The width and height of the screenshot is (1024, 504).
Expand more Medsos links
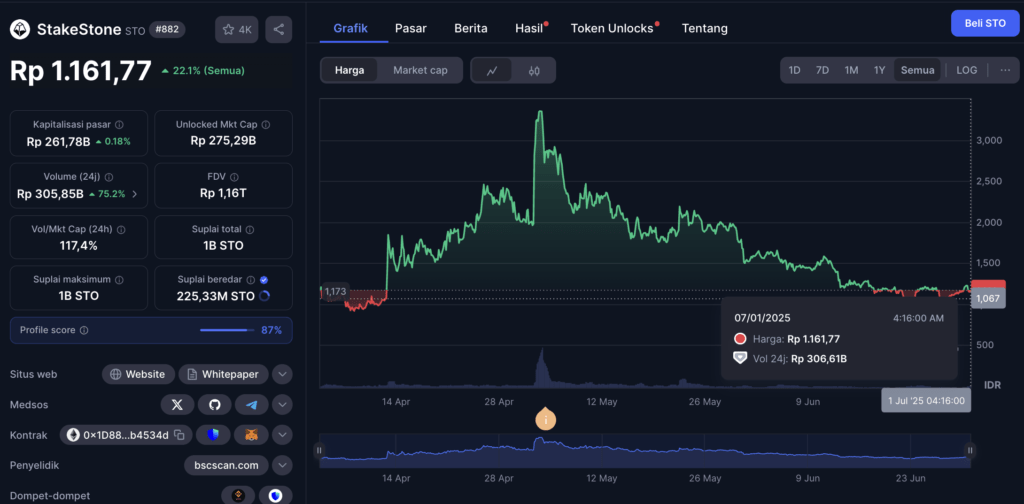(x=282, y=405)
